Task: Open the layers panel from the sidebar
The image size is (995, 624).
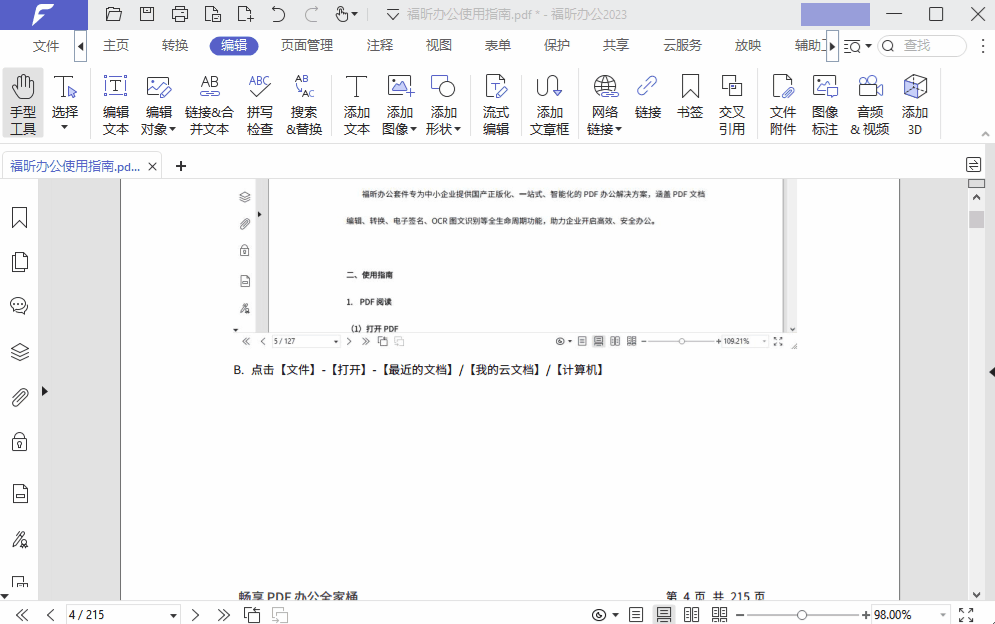Action: click(19, 352)
